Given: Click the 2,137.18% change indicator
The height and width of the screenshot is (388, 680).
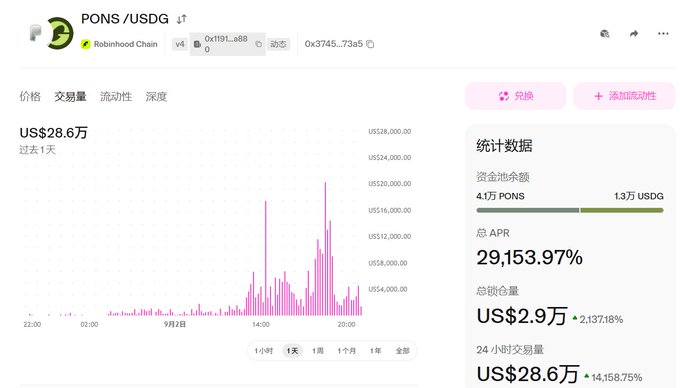Looking at the screenshot, I should [598, 320].
